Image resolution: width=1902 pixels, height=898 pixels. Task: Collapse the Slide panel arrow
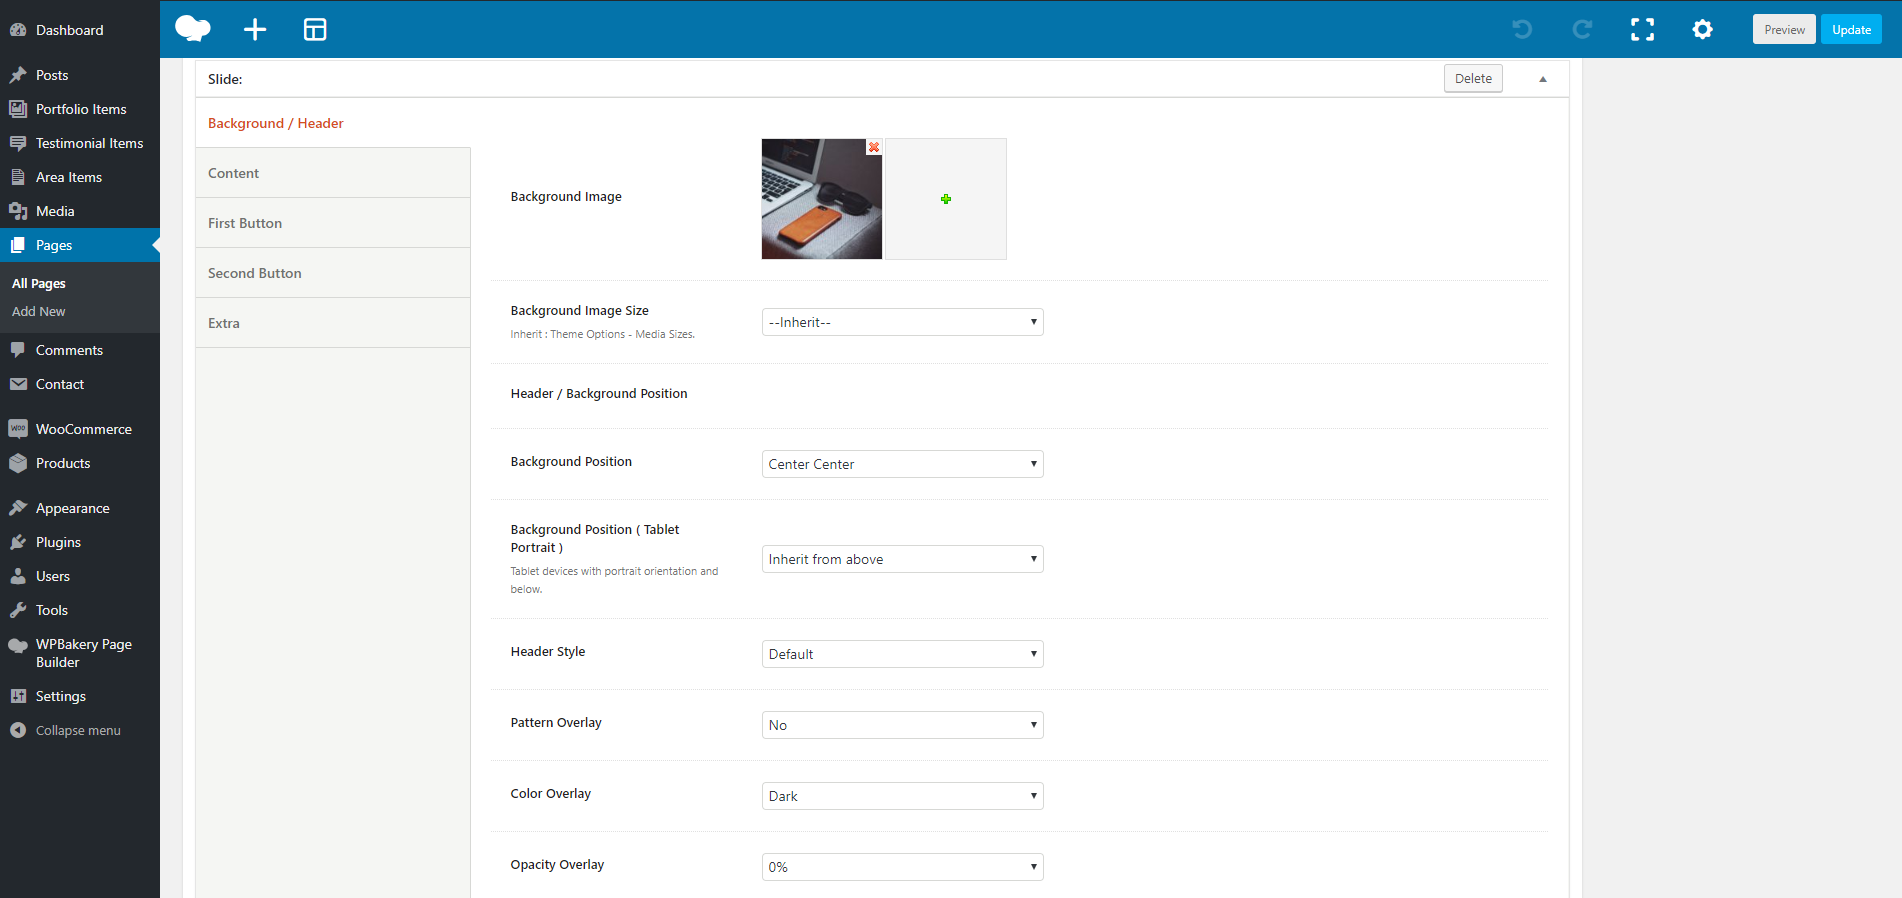coord(1543,79)
